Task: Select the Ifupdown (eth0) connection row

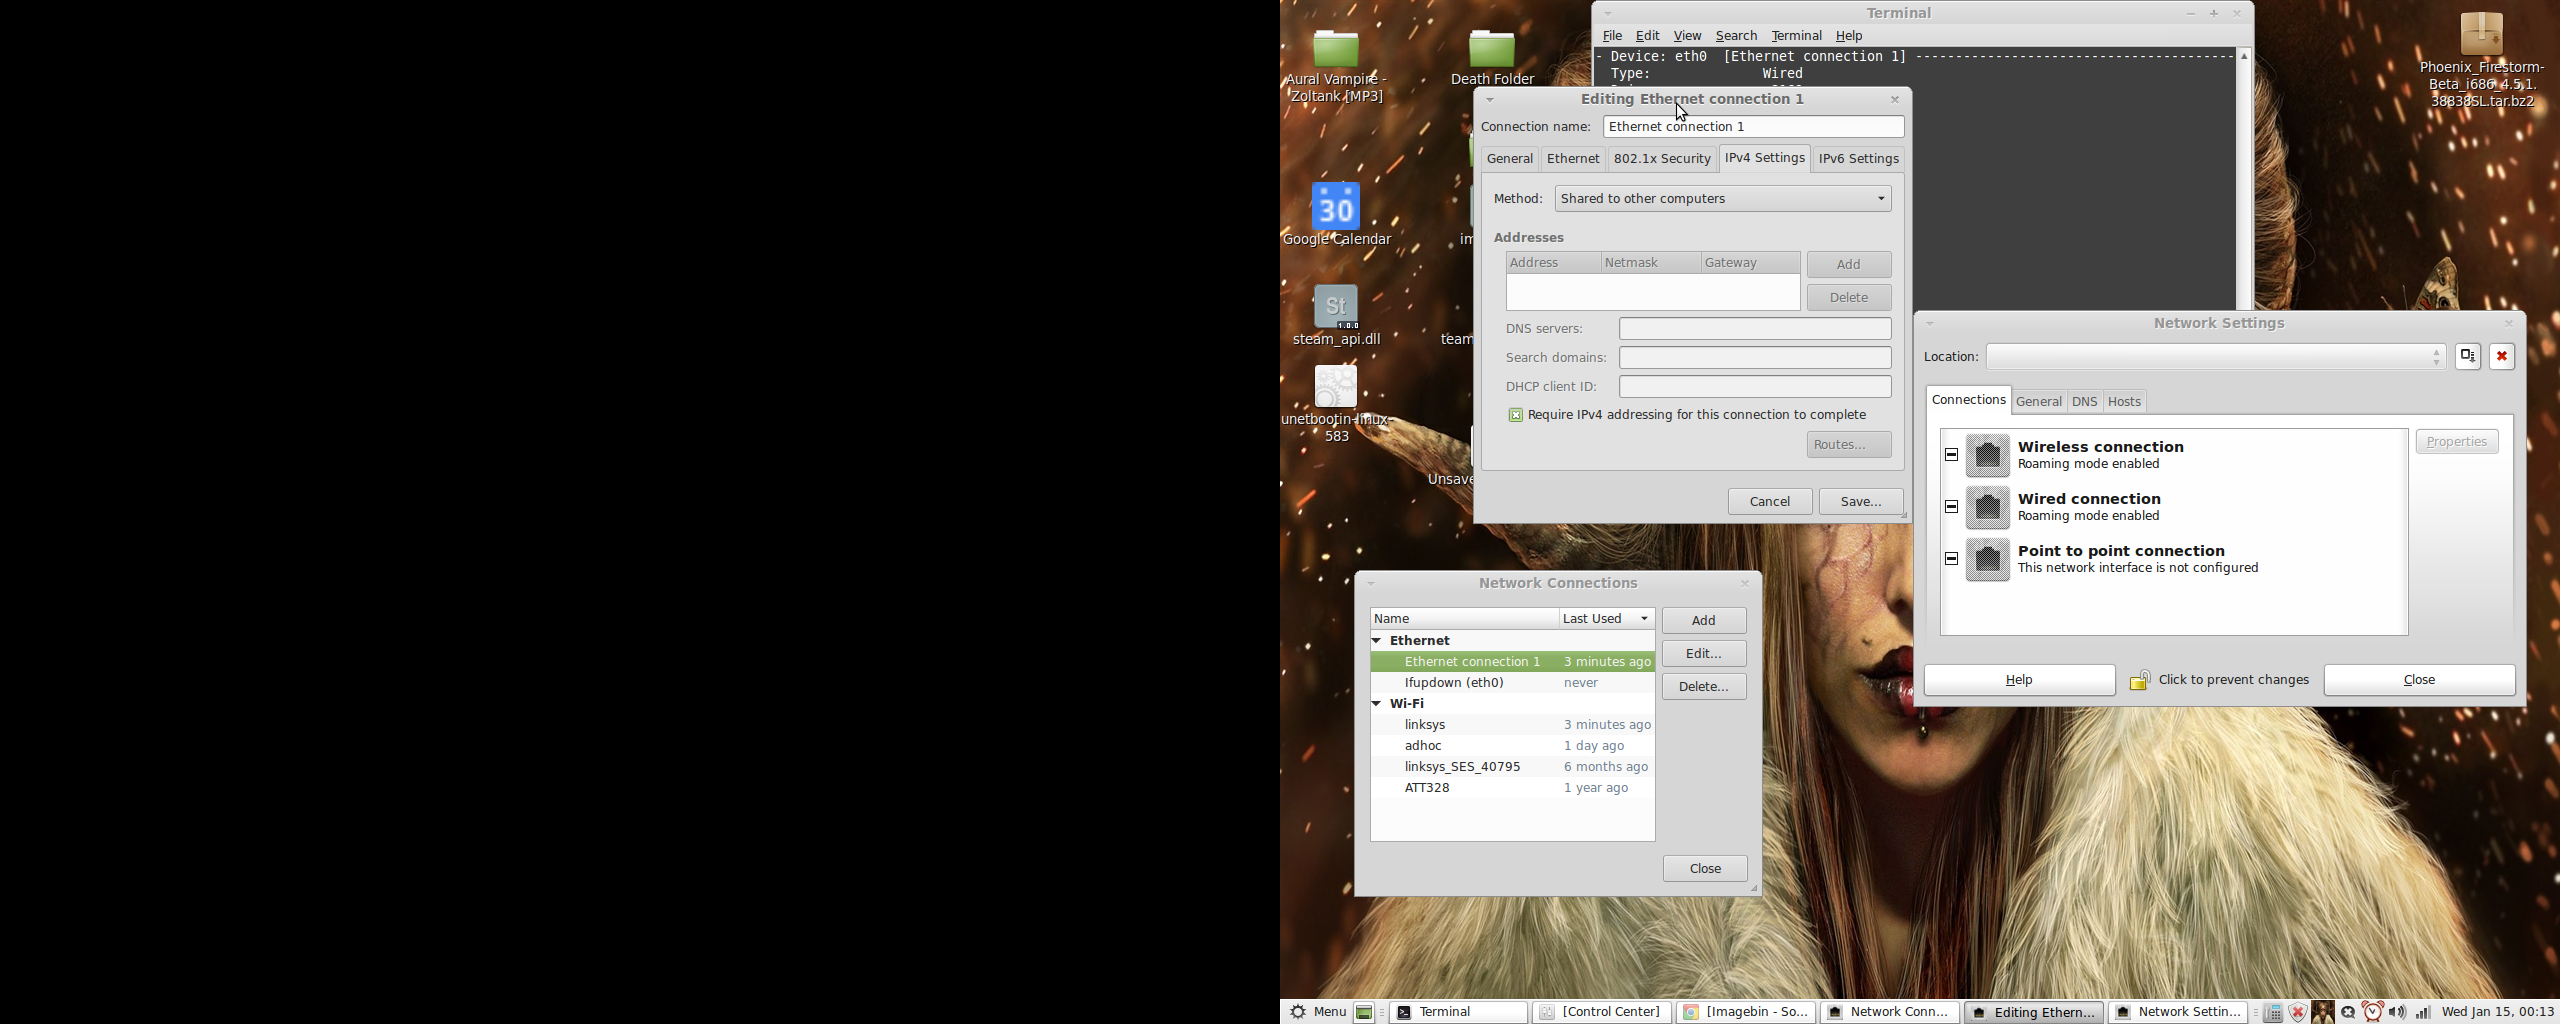Action: tap(1512, 683)
